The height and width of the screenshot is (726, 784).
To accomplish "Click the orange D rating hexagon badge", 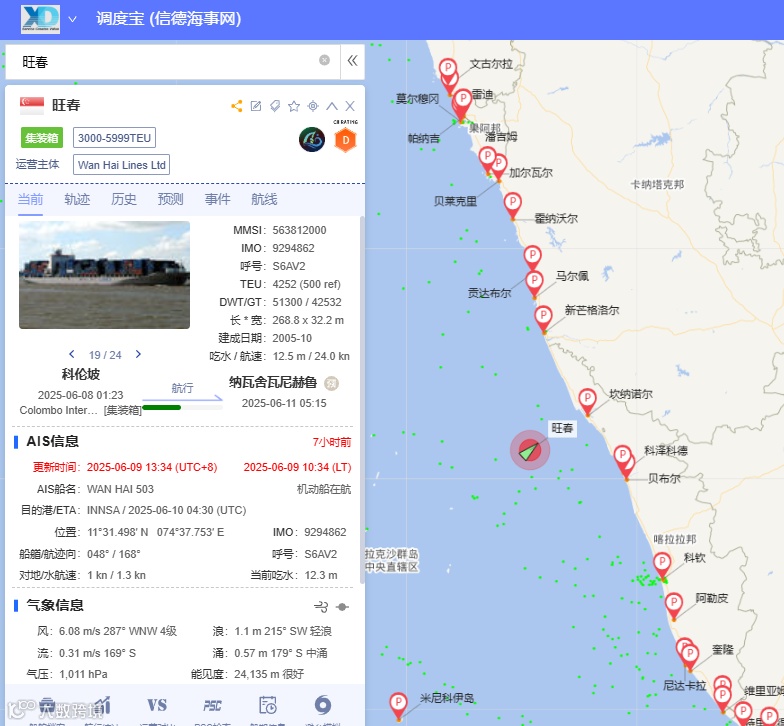I will (346, 140).
